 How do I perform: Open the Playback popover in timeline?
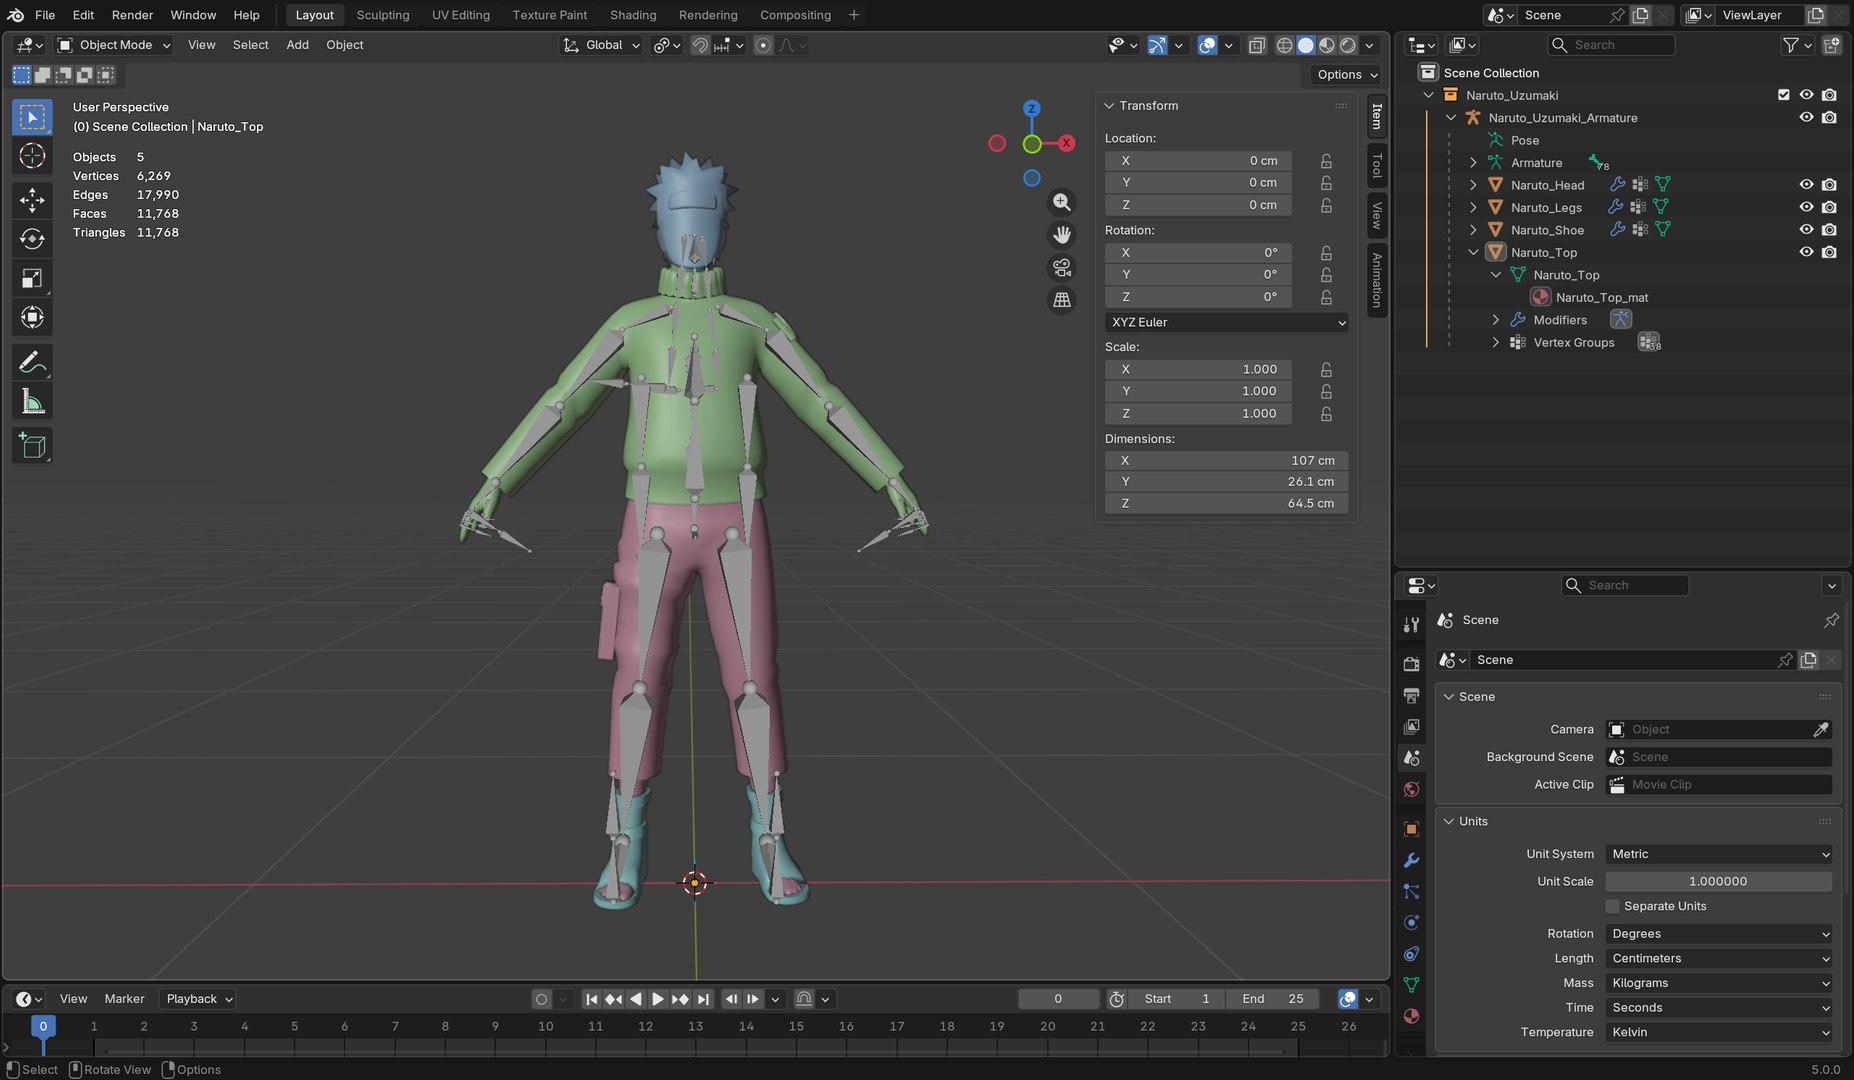[x=199, y=999]
